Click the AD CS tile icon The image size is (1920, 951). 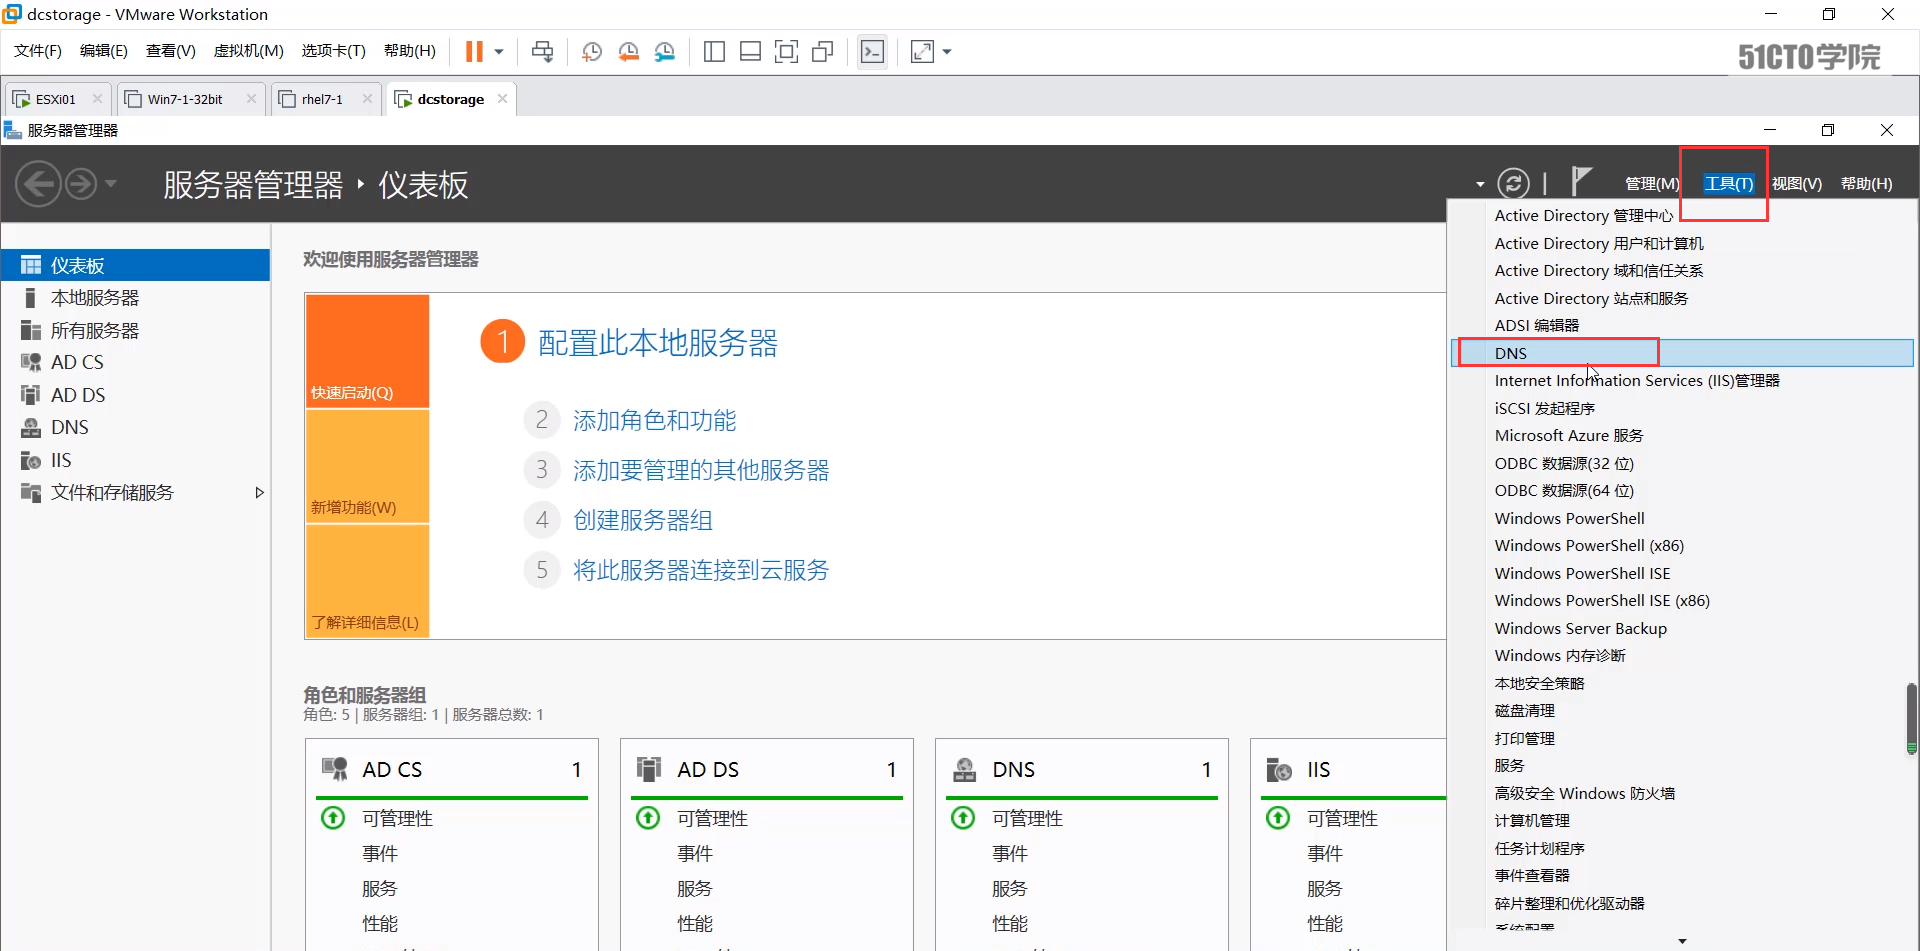click(335, 769)
